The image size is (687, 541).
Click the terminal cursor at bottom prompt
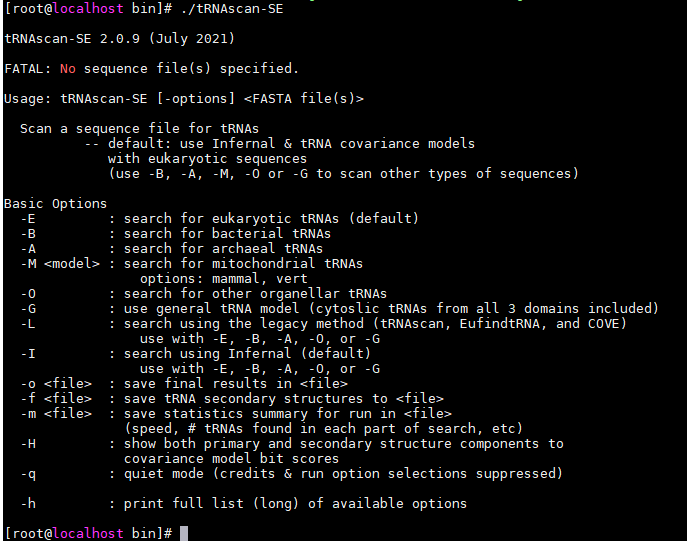click(x=184, y=533)
